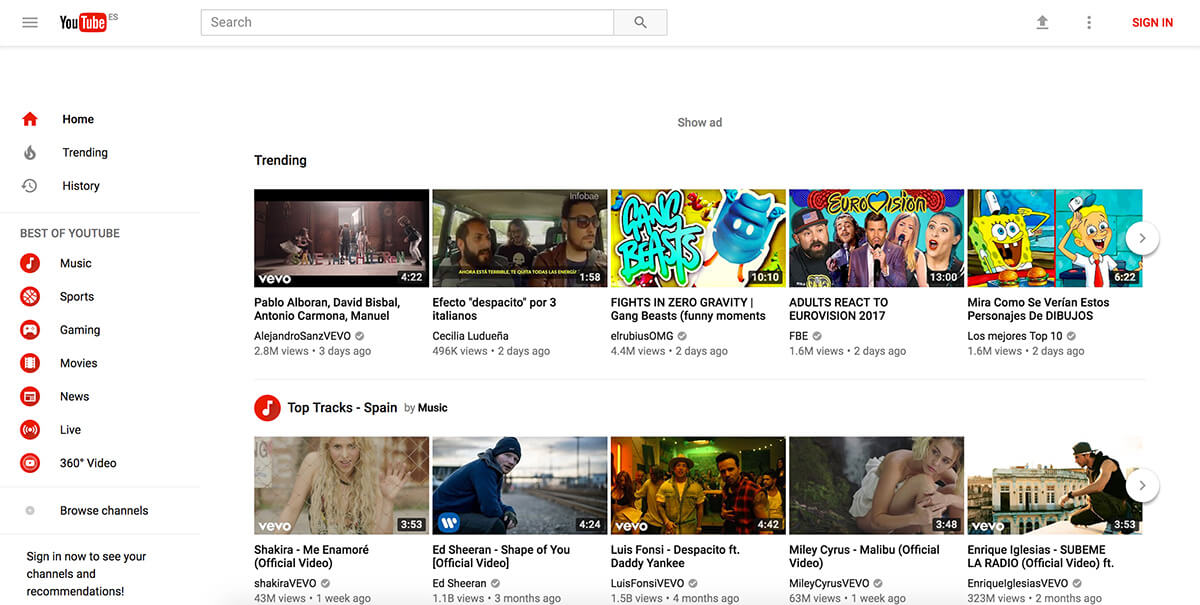Click the Sports ball icon
This screenshot has height=605, width=1200.
30,296
